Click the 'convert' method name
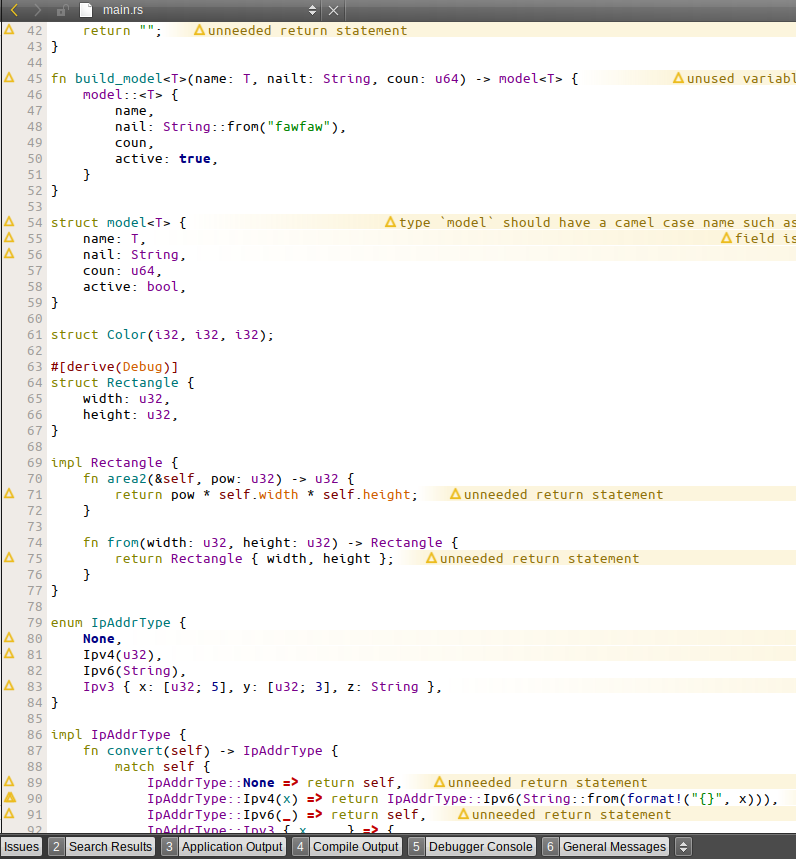Viewport: 796px width, 859px height. coord(135,751)
